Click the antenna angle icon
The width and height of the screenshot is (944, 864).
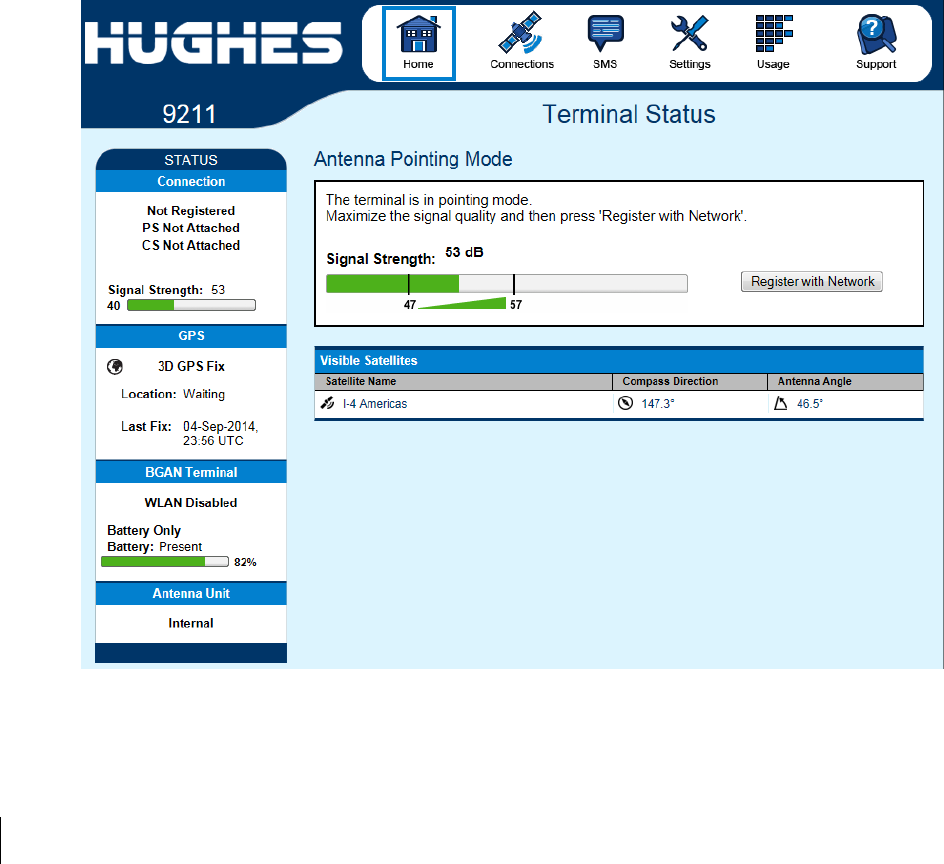pyautogui.click(x=780, y=403)
